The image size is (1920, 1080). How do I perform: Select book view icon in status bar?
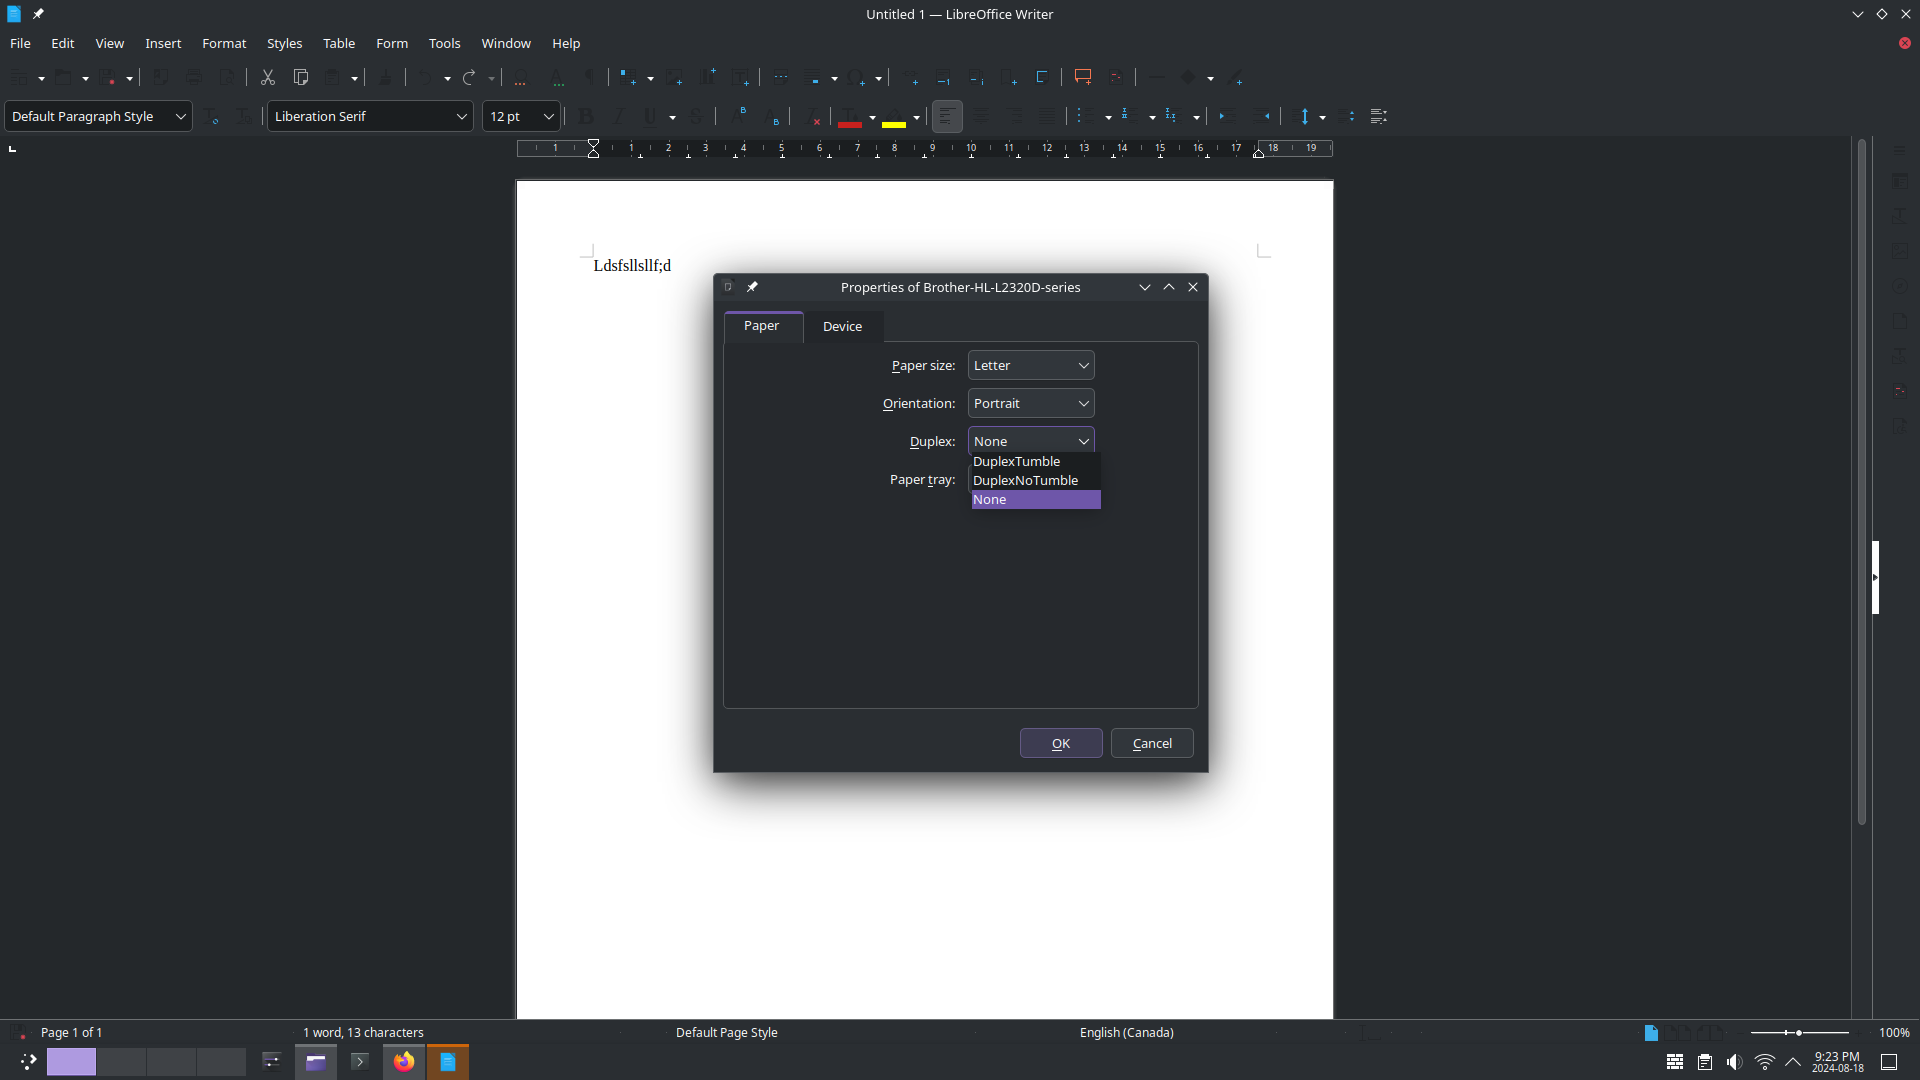coord(1711,1033)
